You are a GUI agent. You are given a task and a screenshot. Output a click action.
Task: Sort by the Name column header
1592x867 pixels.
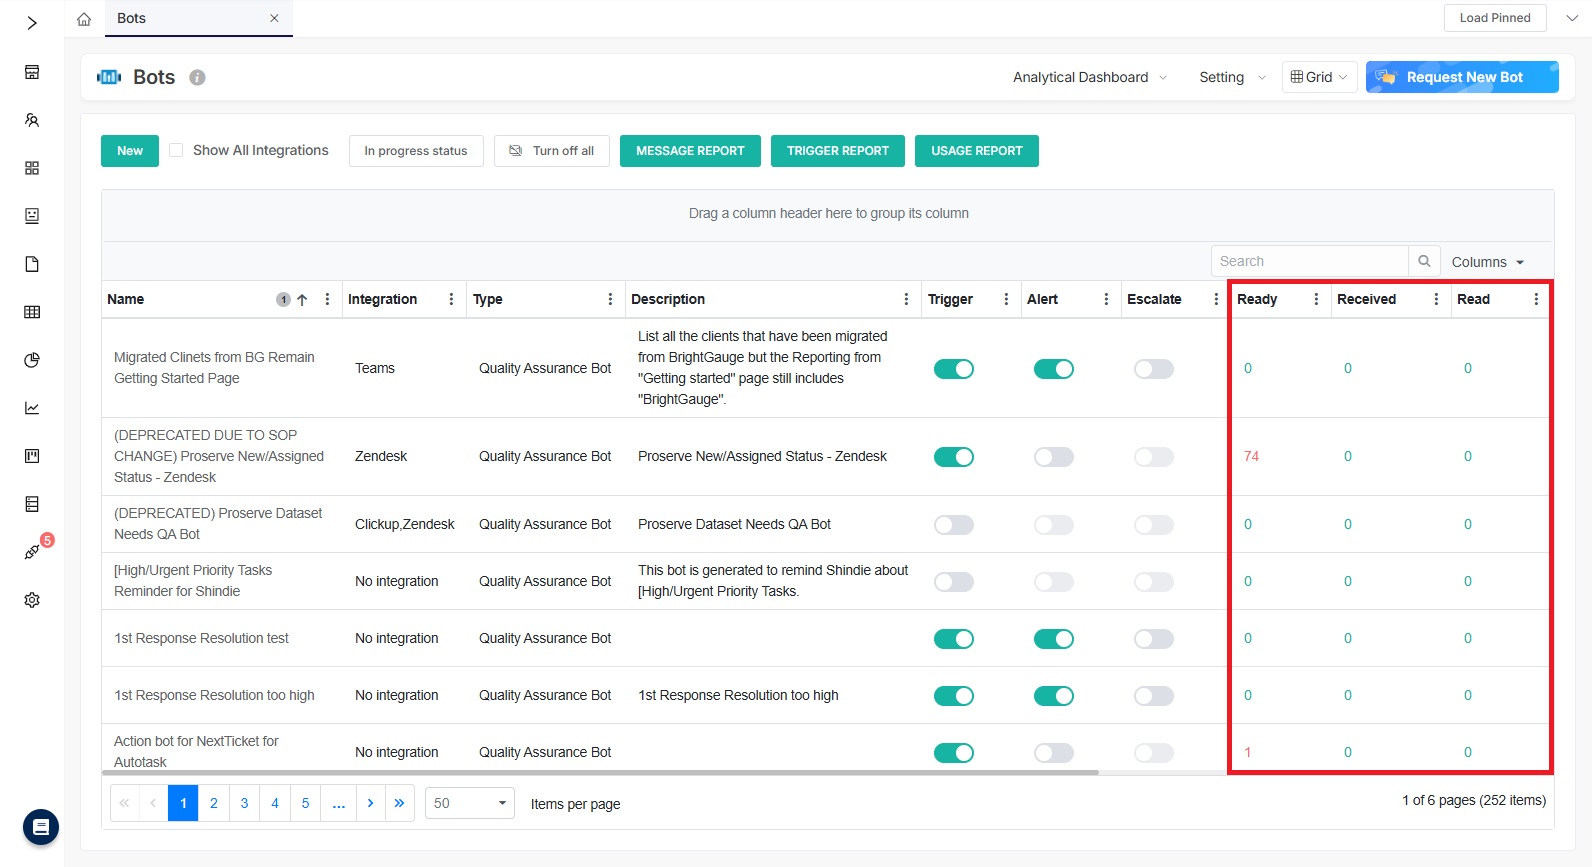pos(126,299)
